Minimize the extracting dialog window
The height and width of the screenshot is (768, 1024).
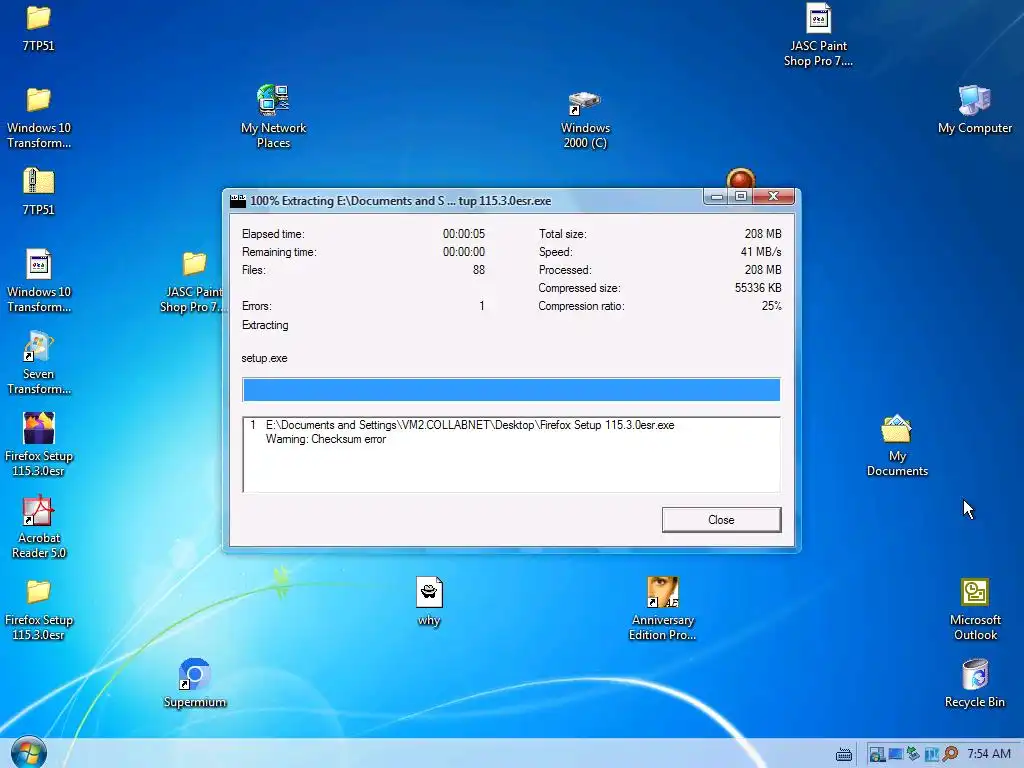pos(716,197)
